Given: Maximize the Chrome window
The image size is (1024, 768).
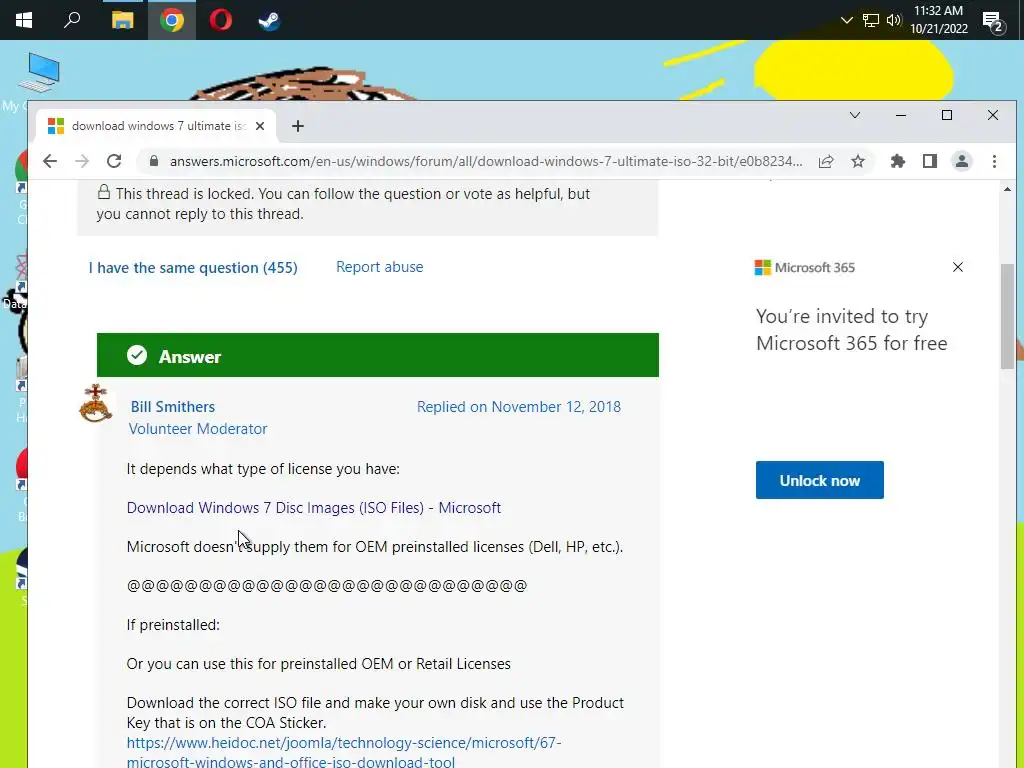Looking at the screenshot, I should coord(947,116).
